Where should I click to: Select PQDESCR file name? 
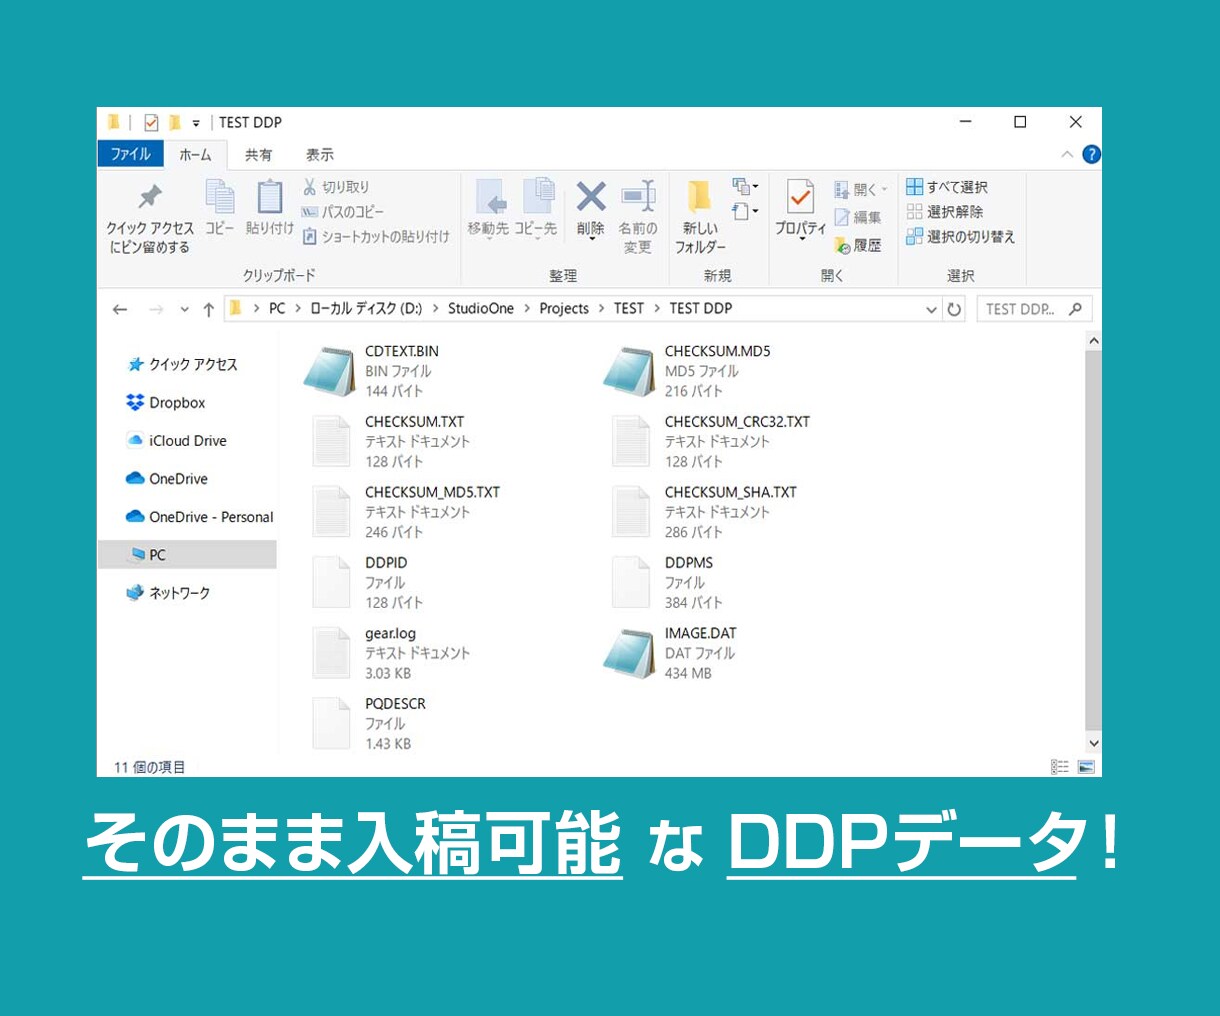coord(395,703)
